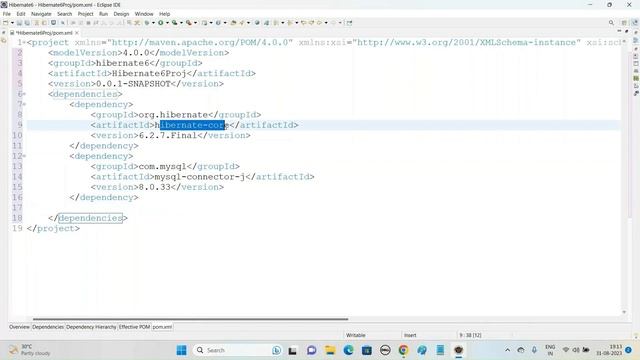Open the Window menu
Viewport: 640px width, 360px height.
(144, 14)
